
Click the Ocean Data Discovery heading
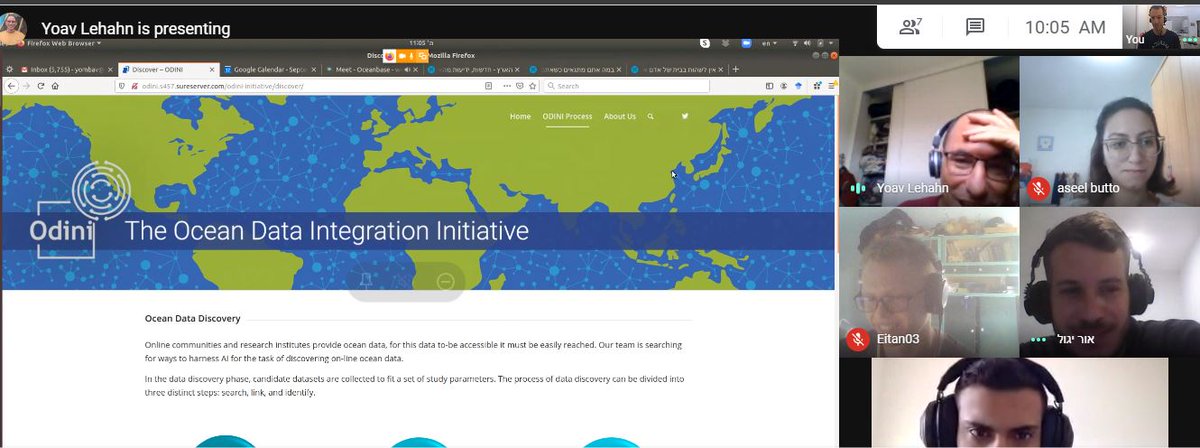[193, 319]
